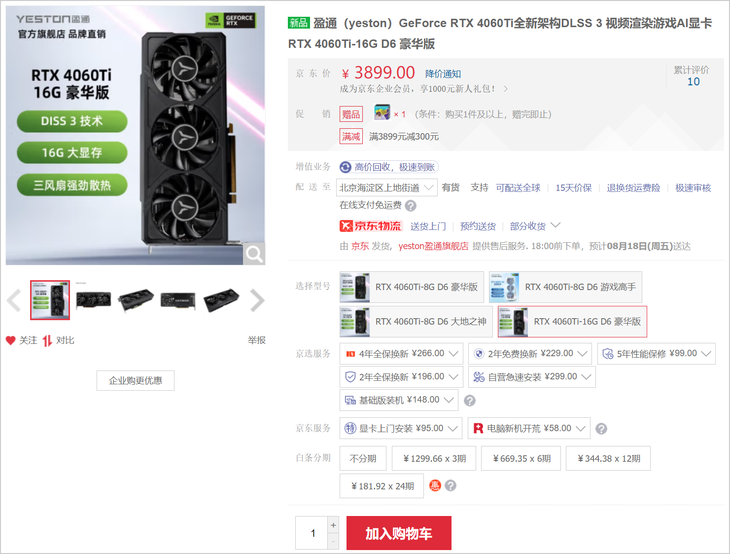Show next thumbnails with right arrow
This screenshot has height=554, width=730.
coord(257,300)
